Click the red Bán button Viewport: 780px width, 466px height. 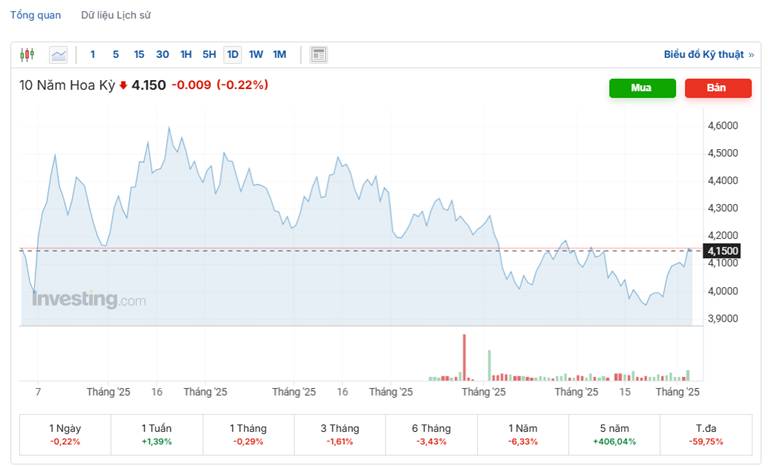point(718,88)
